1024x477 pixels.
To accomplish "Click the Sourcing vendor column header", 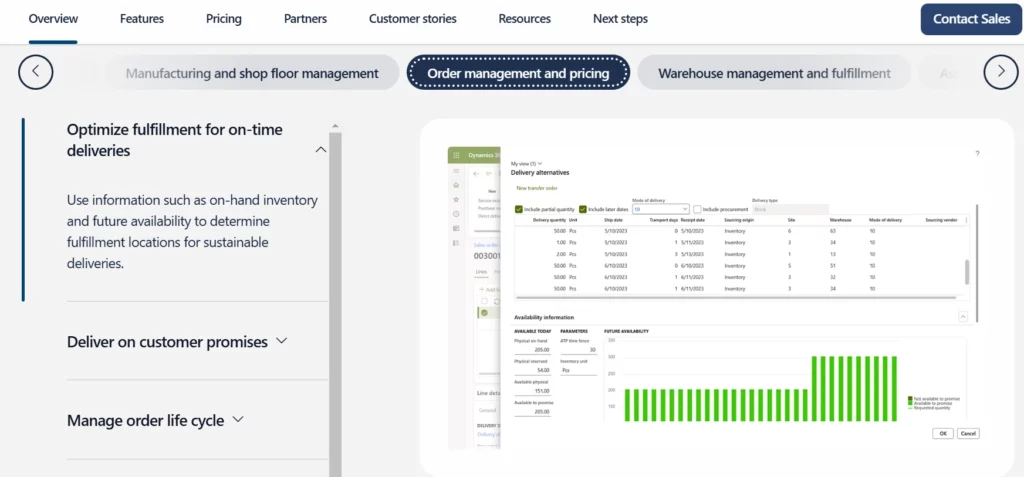I will (x=941, y=220).
